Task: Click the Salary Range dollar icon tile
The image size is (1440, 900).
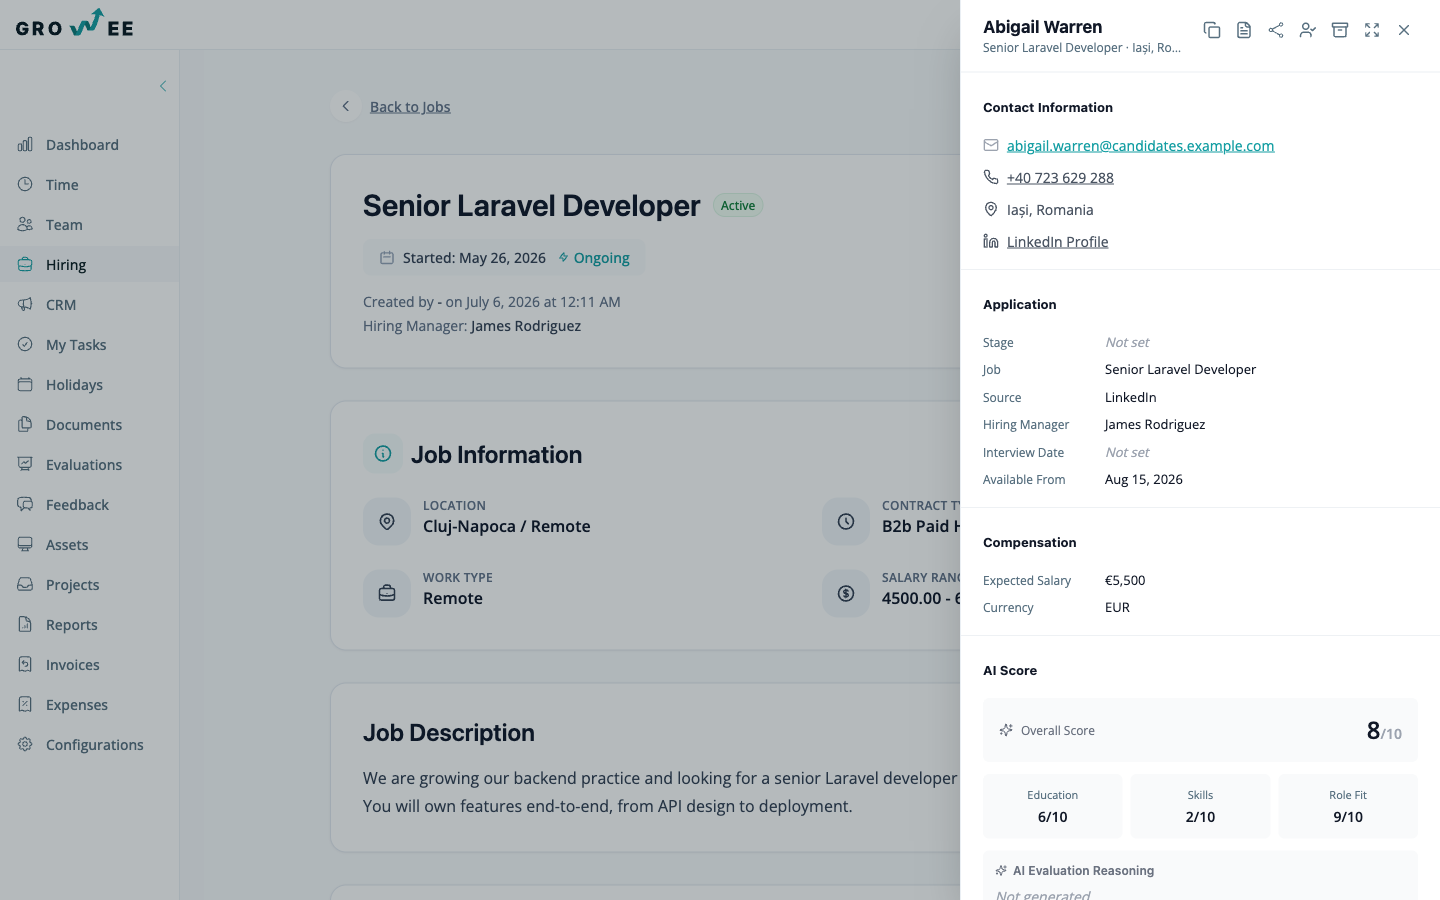Action: (846, 594)
